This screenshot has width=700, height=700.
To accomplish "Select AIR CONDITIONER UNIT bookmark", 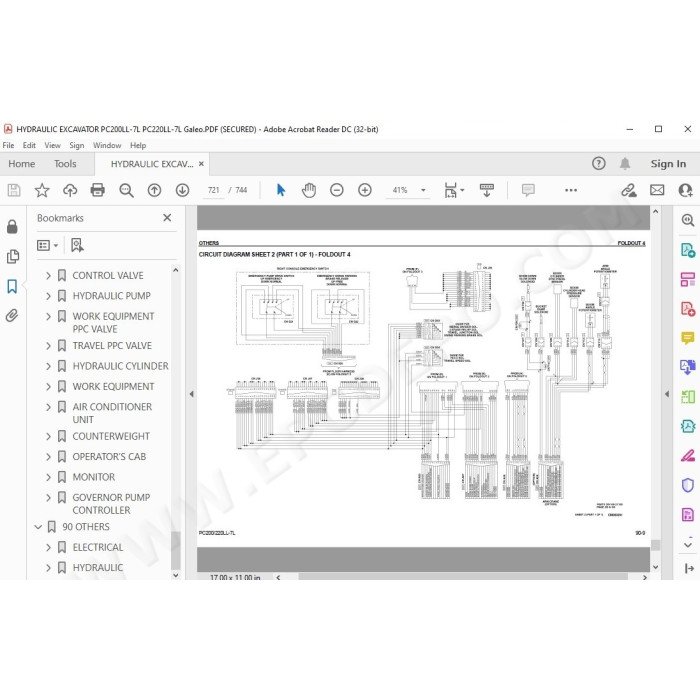I will (112, 413).
